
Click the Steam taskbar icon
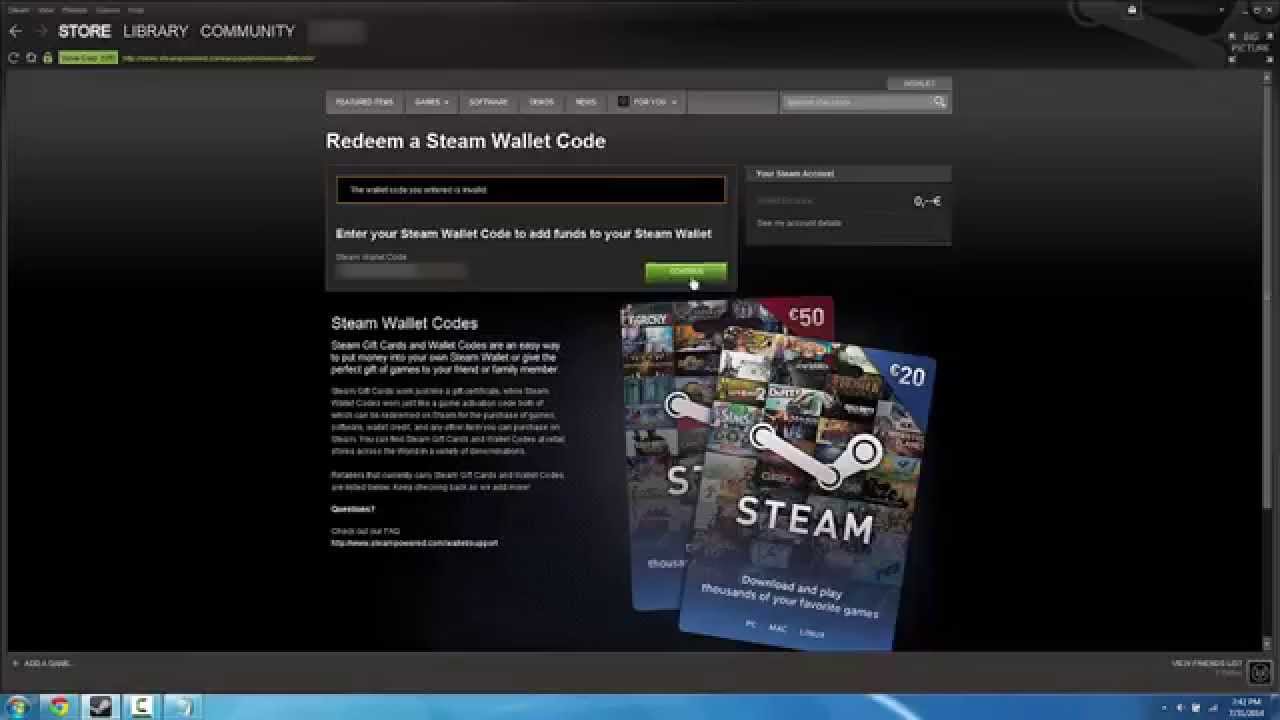(x=99, y=707)
